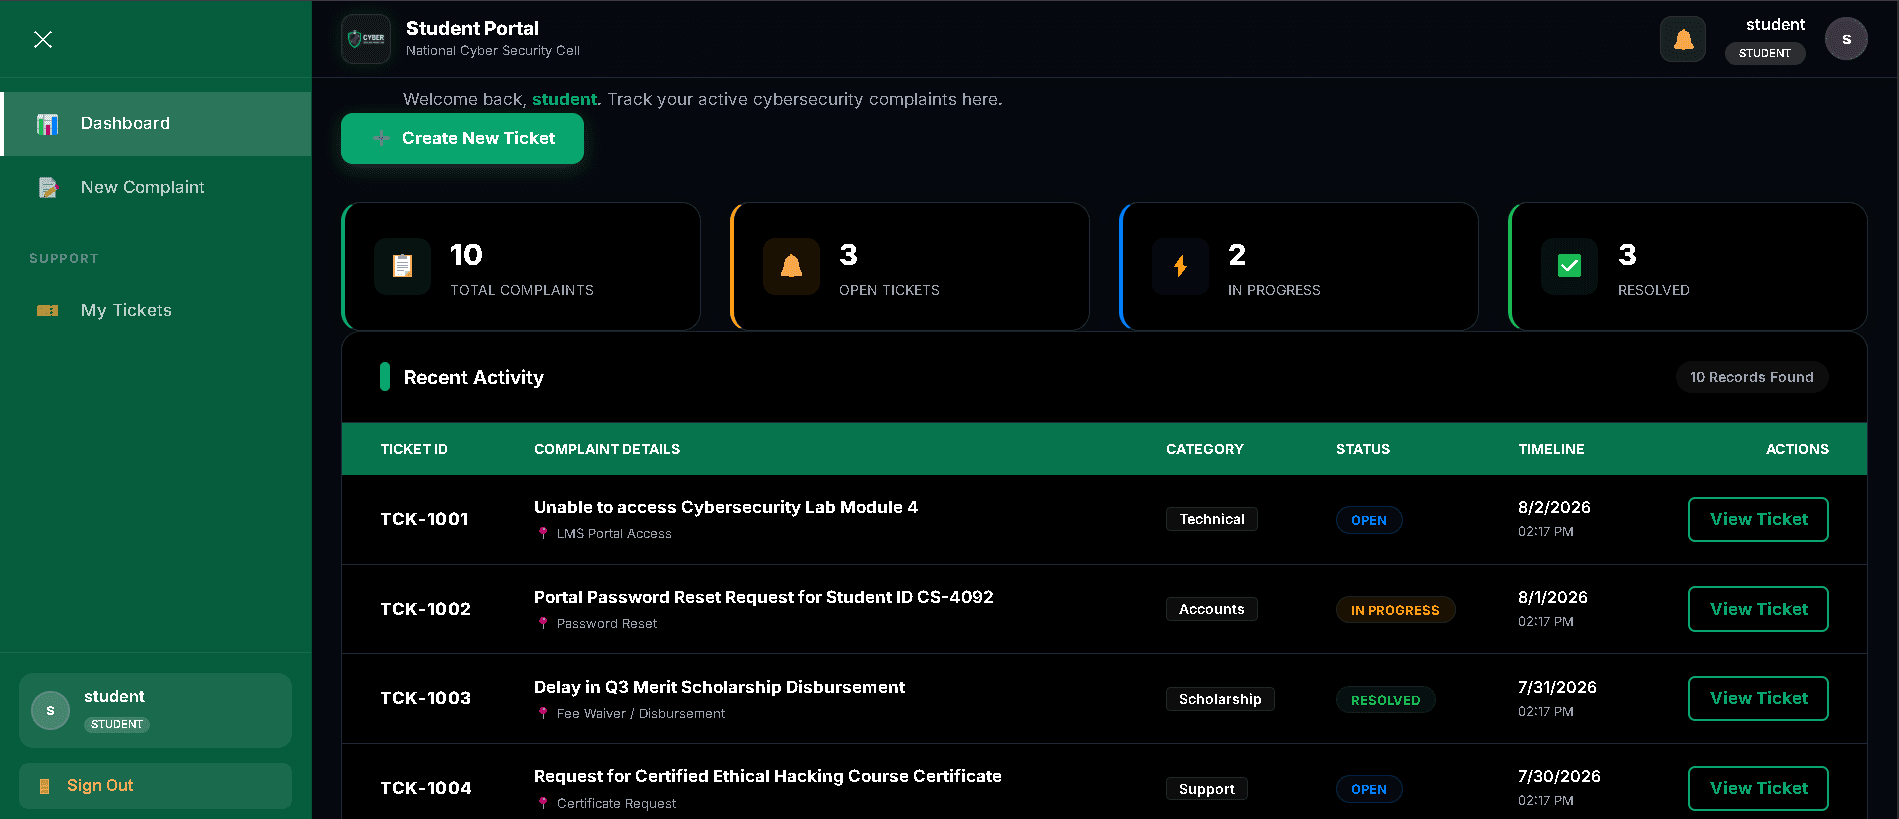
Task: Click the COMPLAINT DETAILS column header
Action: click(x=607, y=449)
